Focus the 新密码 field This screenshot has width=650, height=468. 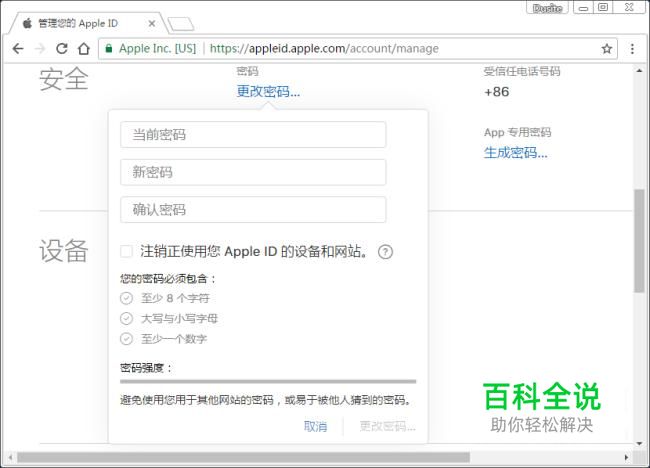coord(253,172)
